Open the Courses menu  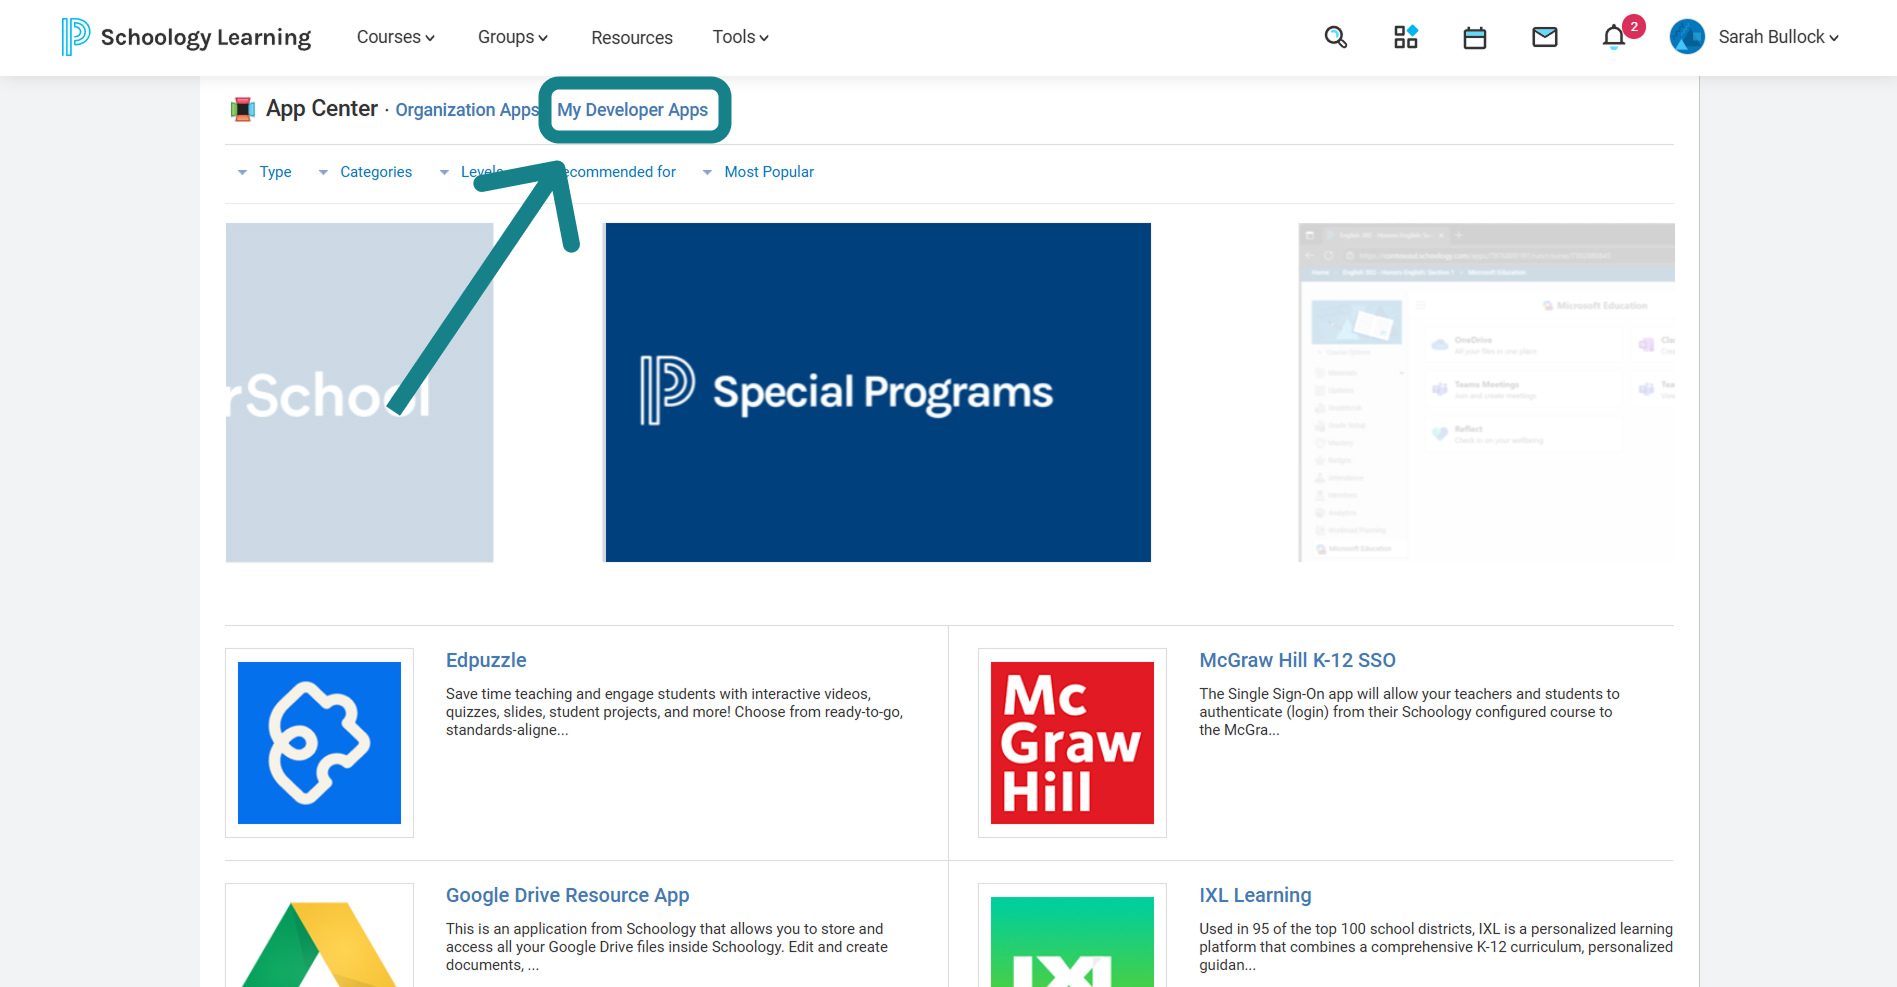click(x=396, y=37)
